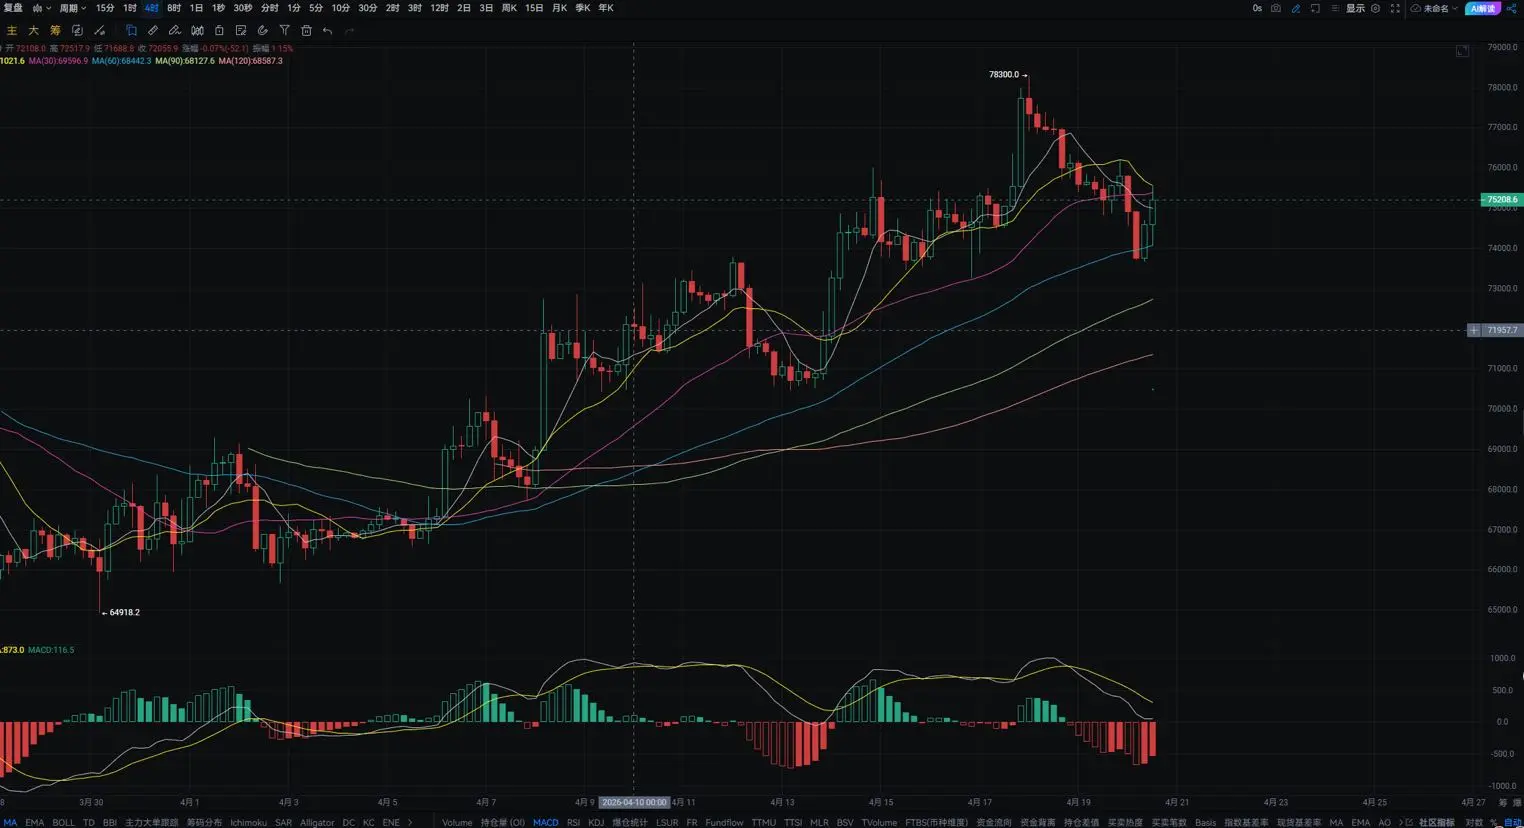Toggle the Alligator main indicator
This screenshot has height=828, width=1524.
pos(317,822)
